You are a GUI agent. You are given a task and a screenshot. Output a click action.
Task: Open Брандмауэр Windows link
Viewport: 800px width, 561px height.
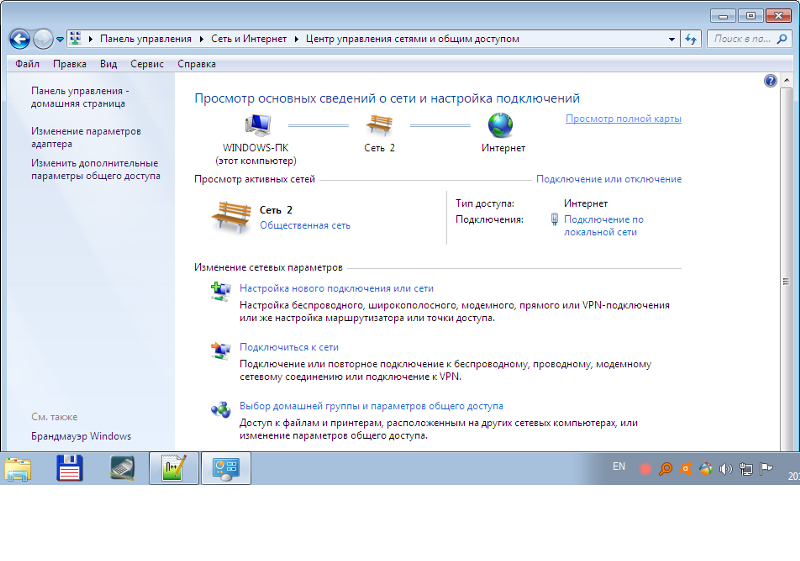[x=81, y=436]
